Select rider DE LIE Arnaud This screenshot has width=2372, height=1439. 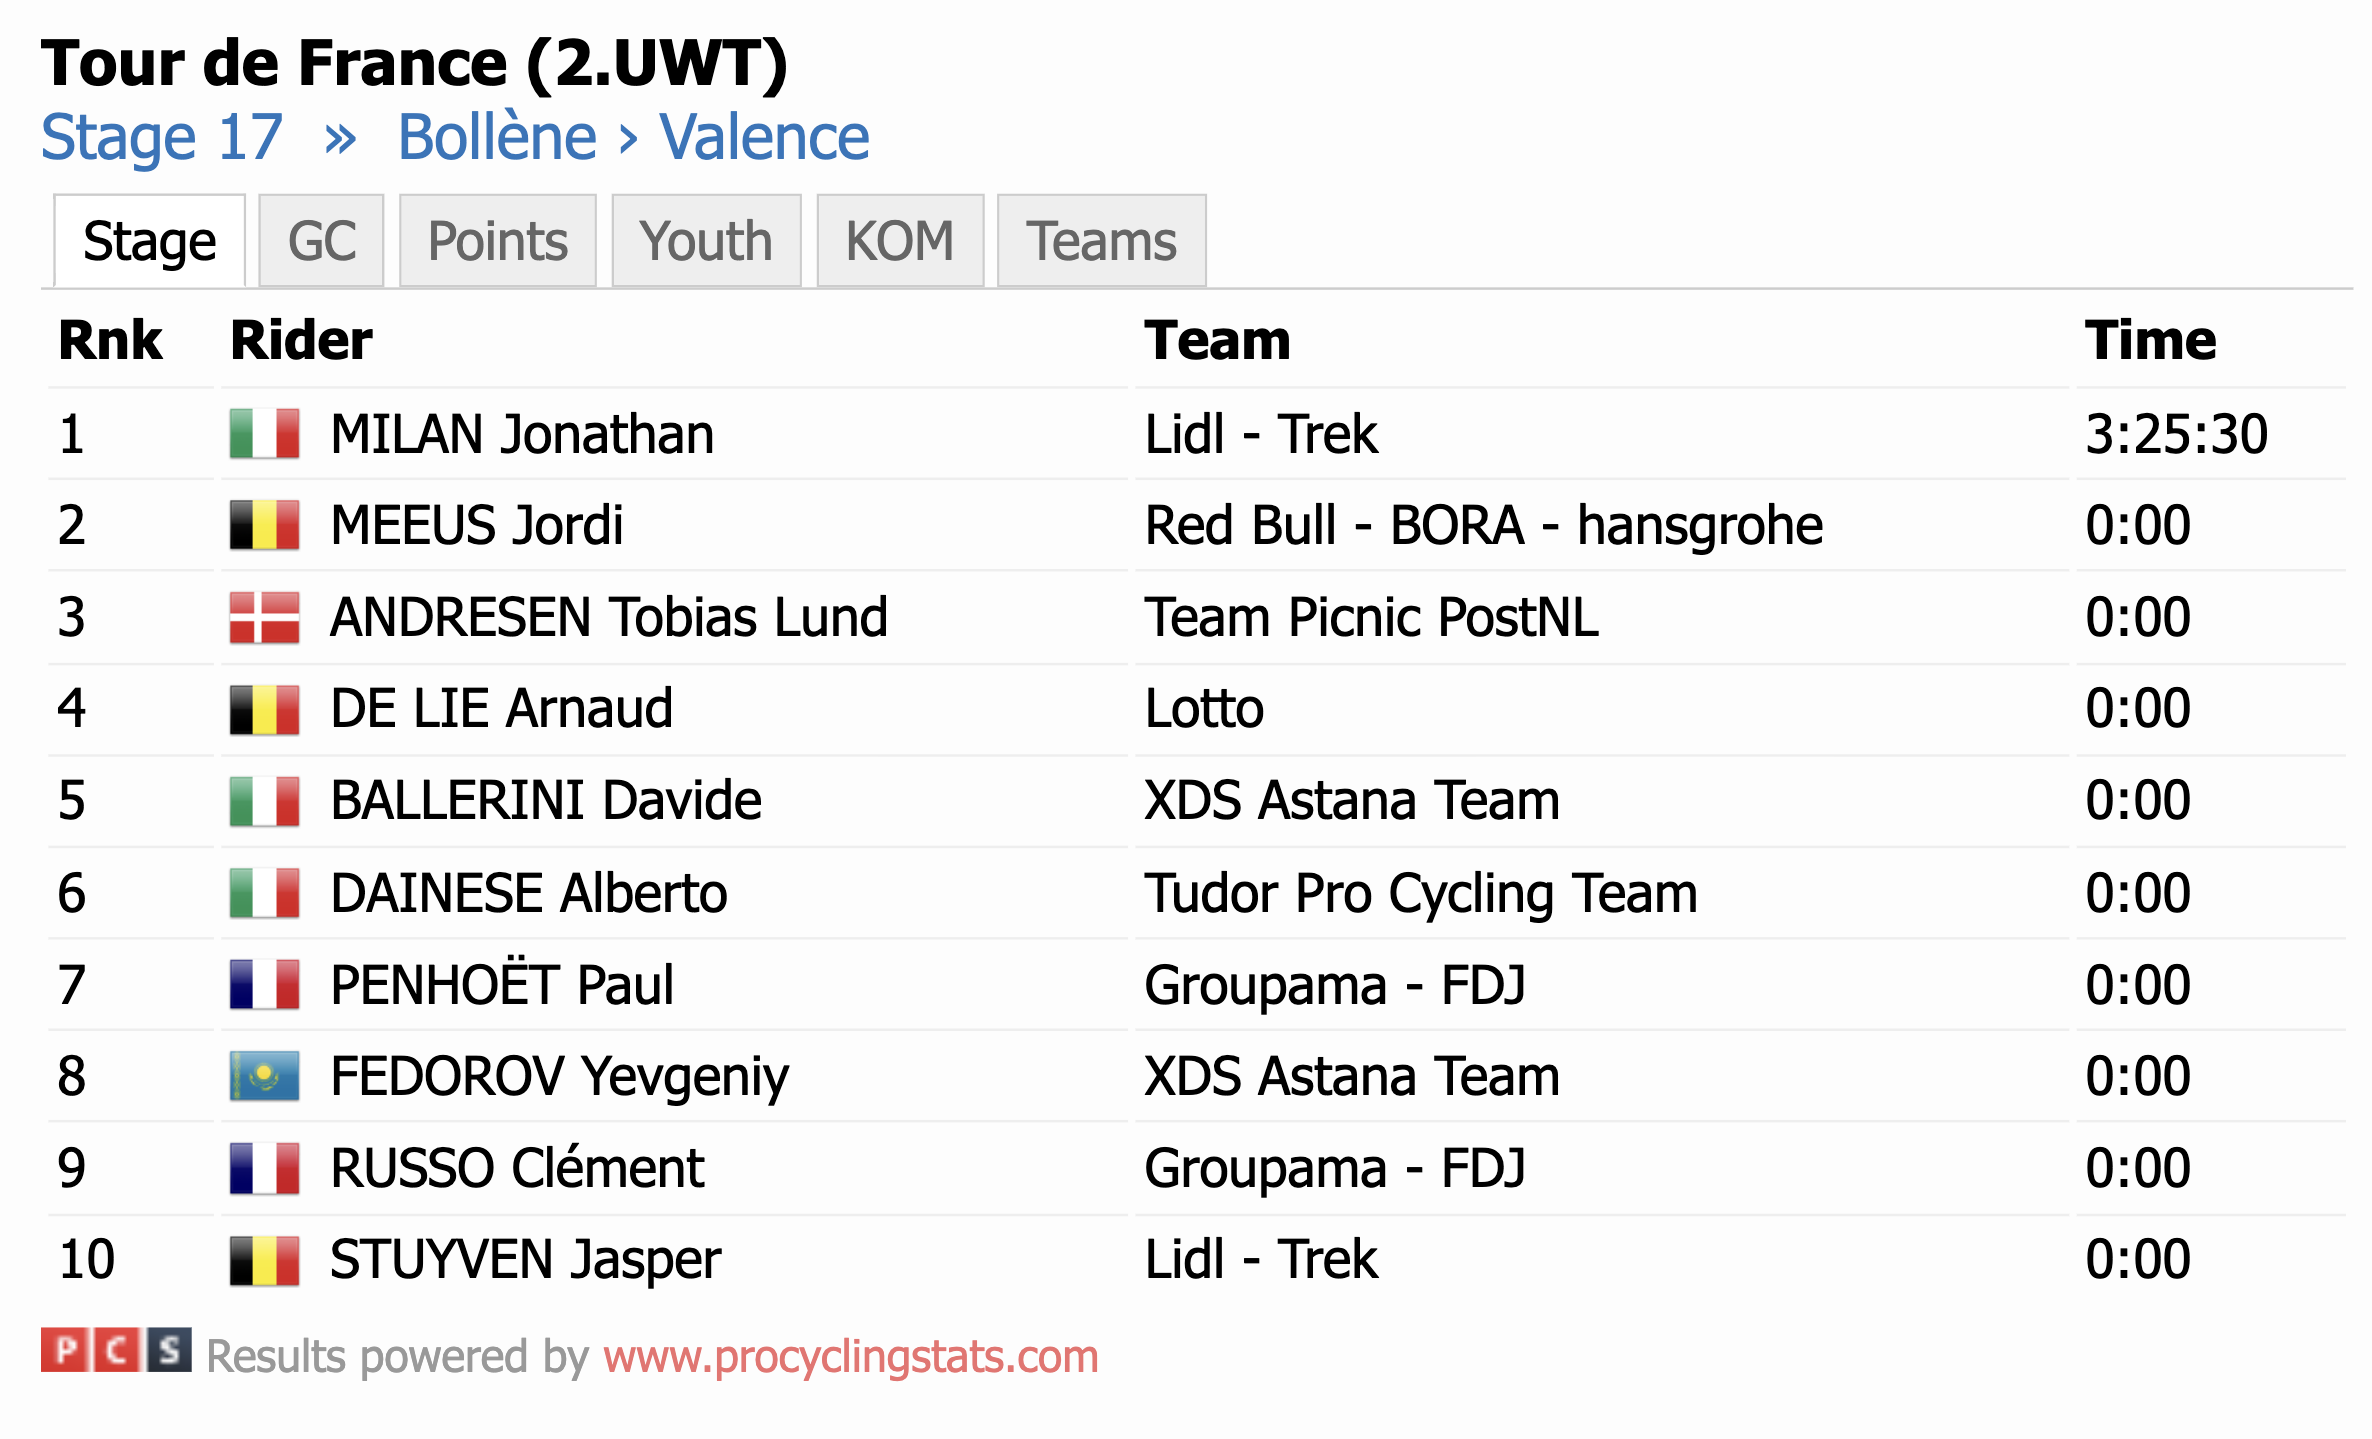click(501, 709)
